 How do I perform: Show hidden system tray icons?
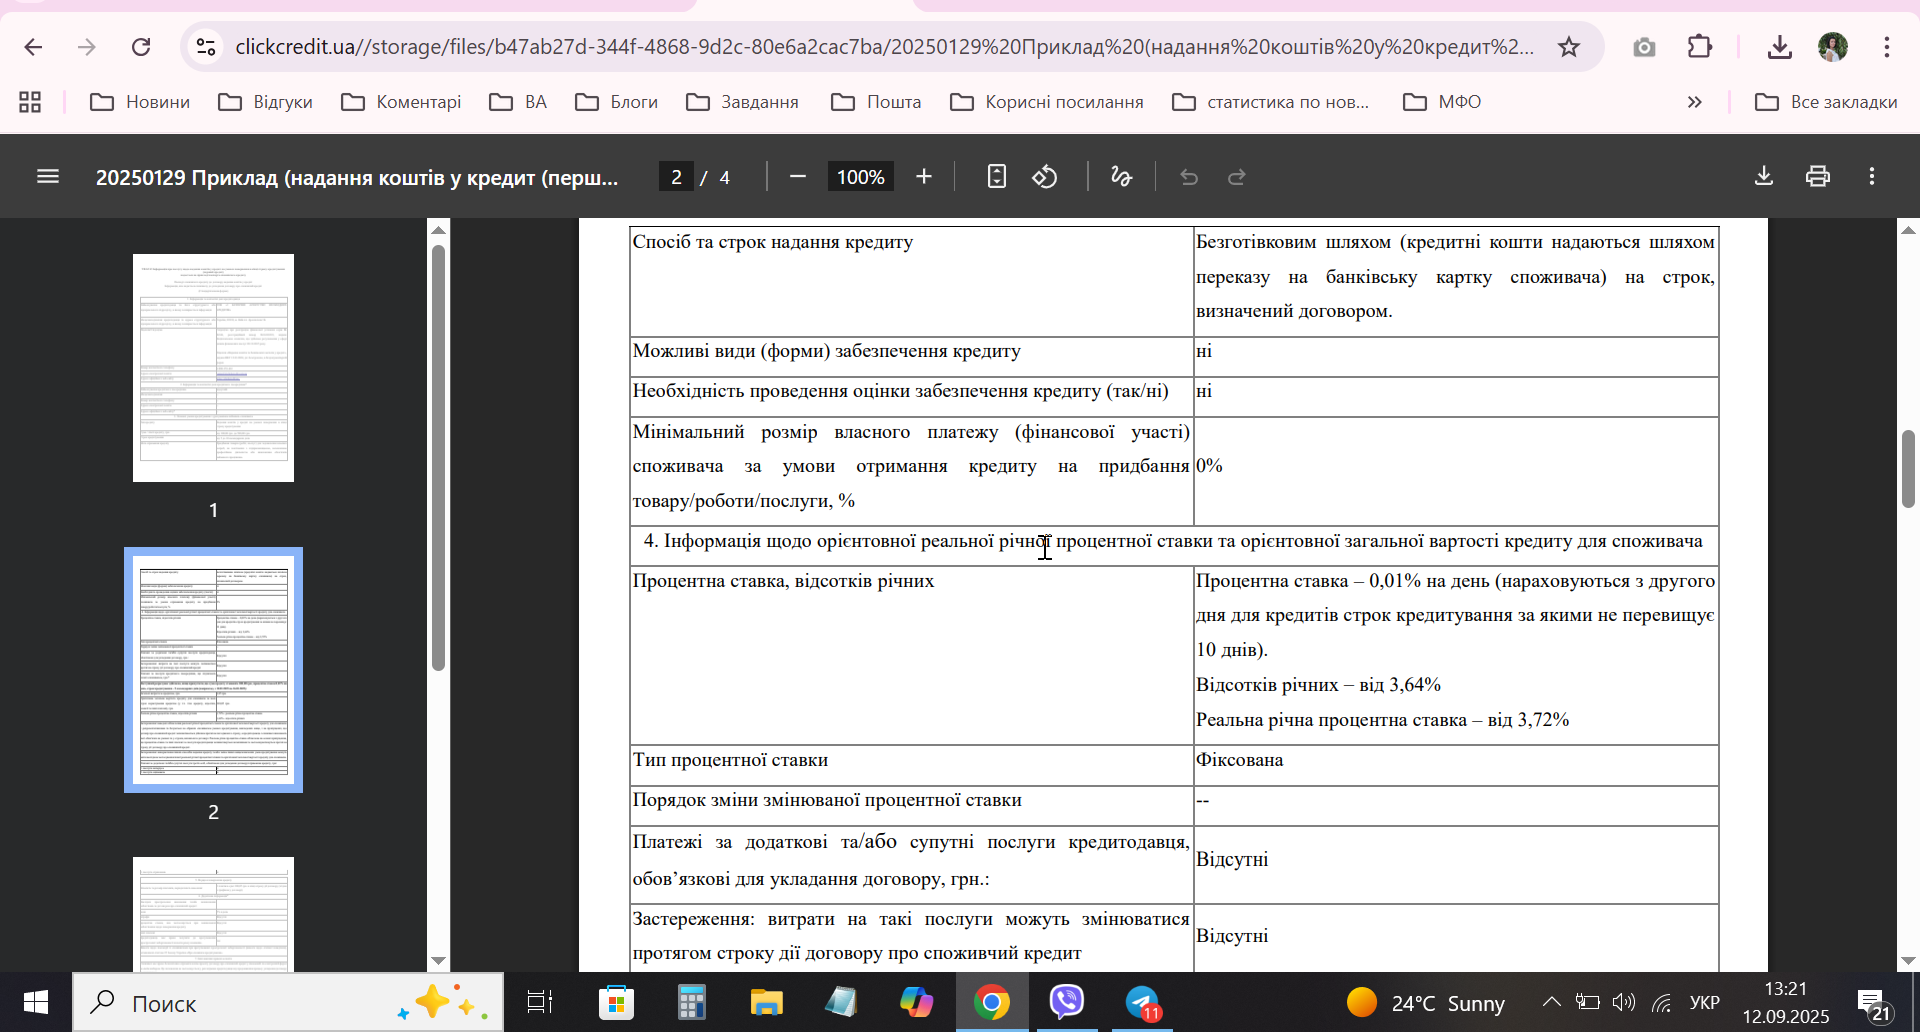1551,1002
